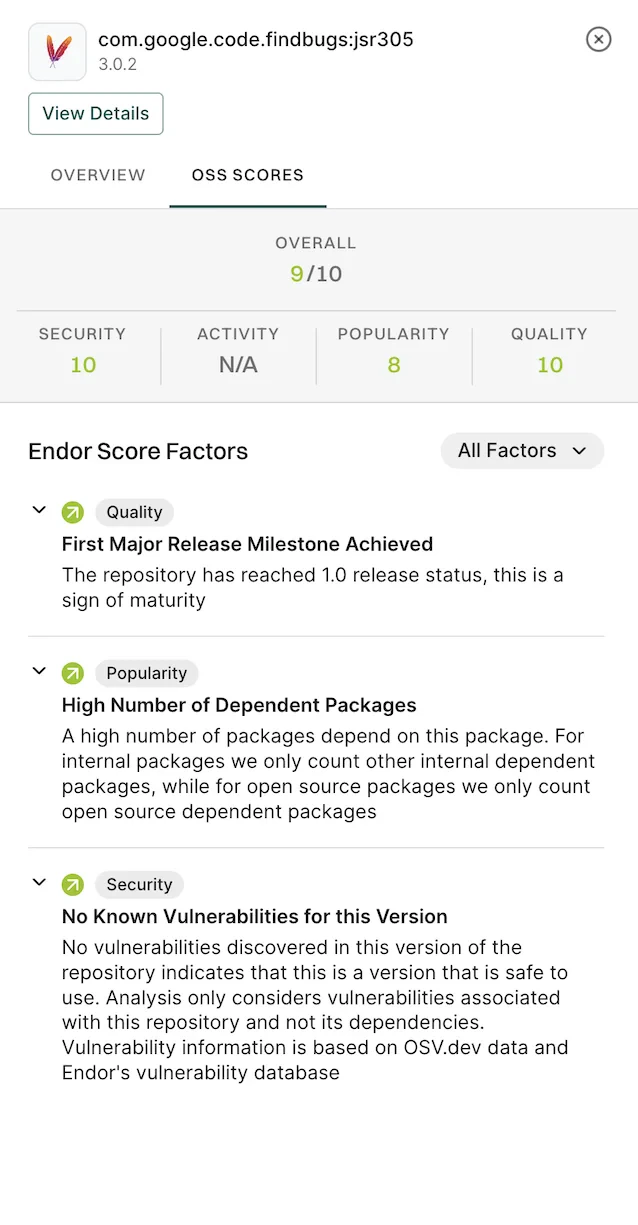The height and width of the screenshot is (1225, 638).
Task: Select the Security badge chip
Action: pyautogui.click(x=139, y=884)
